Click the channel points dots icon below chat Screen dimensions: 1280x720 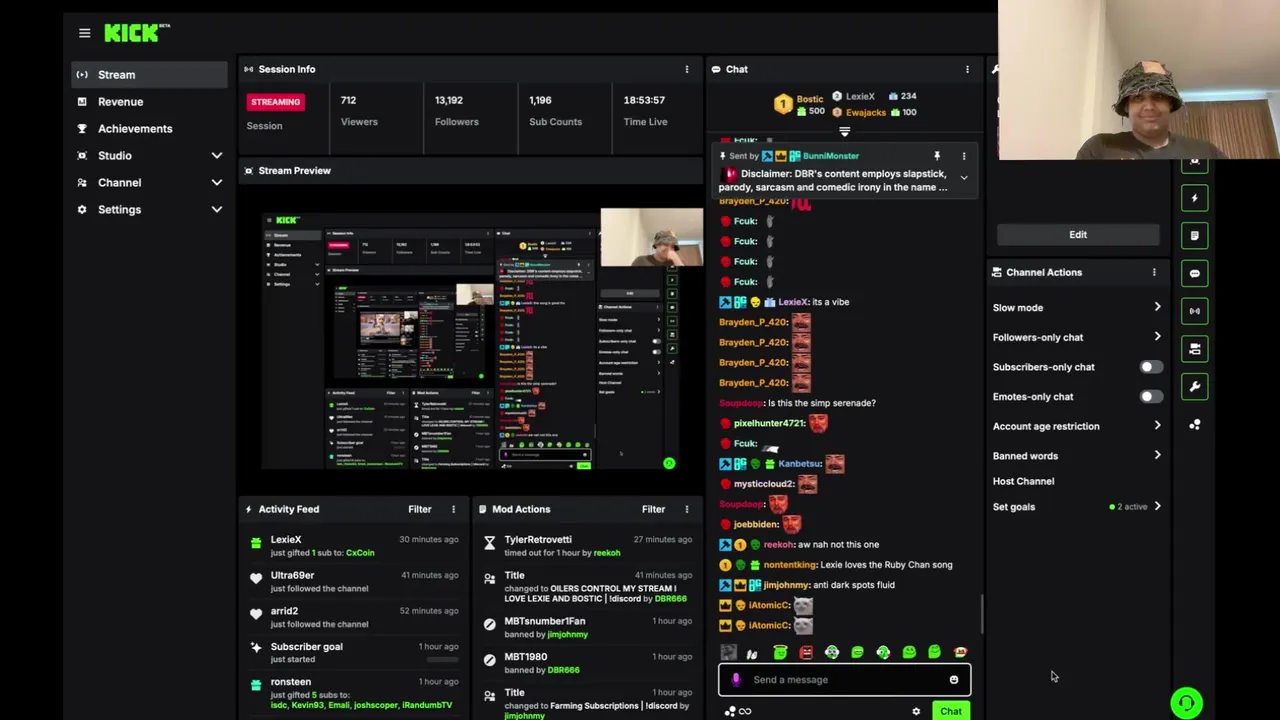tap(730, 711)
